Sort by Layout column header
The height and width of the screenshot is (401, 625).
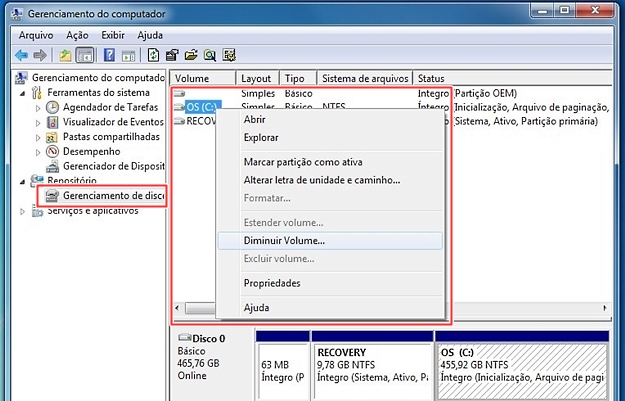tap(258, 78)
